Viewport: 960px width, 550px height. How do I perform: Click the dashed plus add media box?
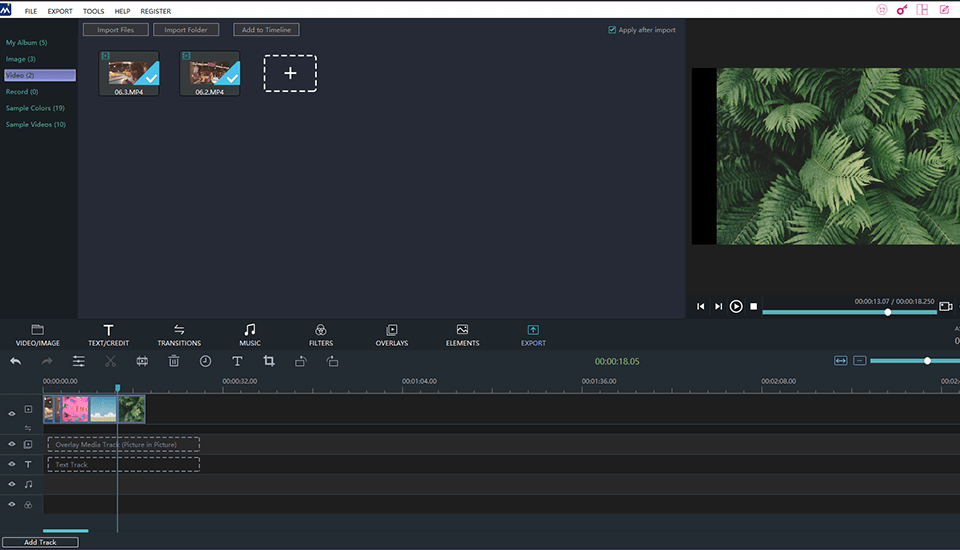(290, 73)
